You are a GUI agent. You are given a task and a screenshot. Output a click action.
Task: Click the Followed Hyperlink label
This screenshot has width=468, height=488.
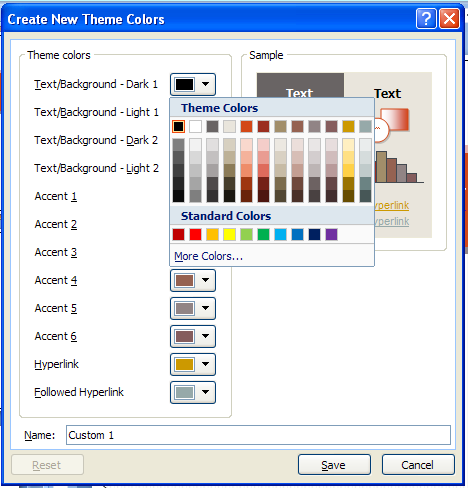(79, 392)
